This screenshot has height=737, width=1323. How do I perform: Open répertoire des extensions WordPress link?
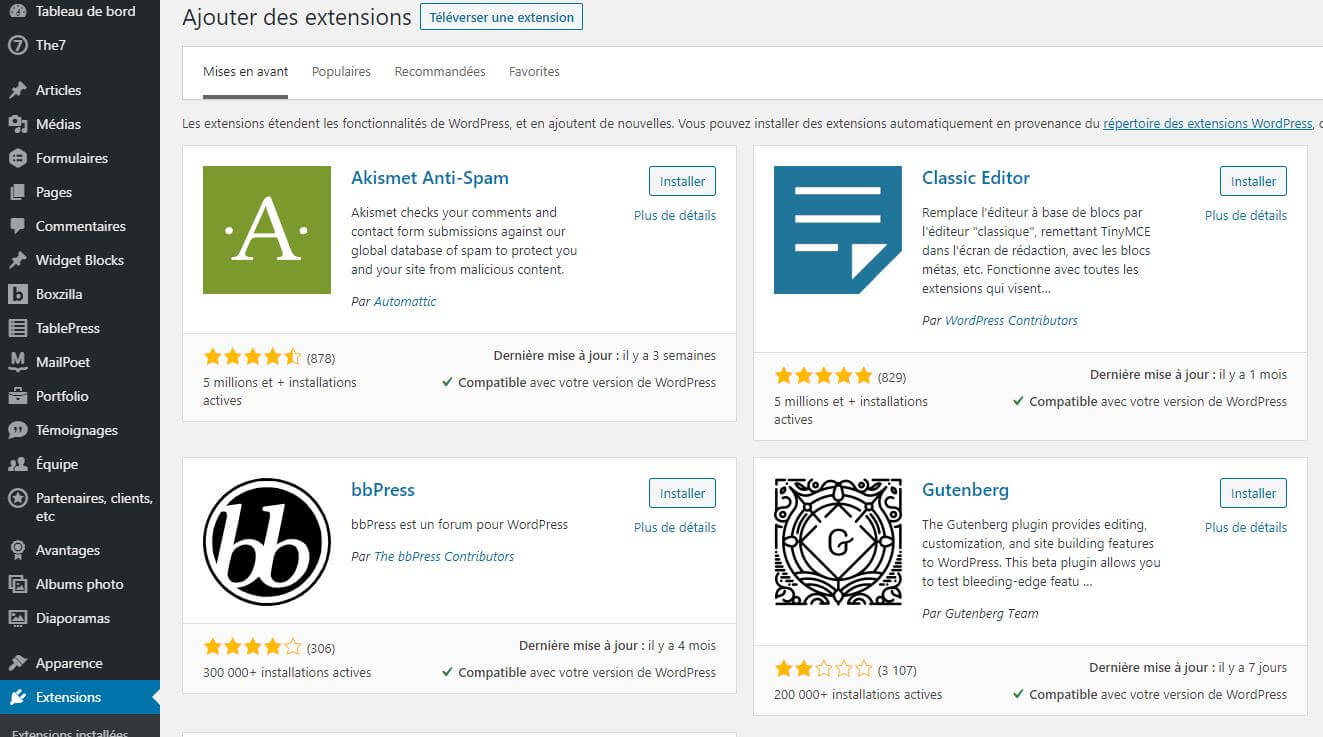(x=1207, y=124)
